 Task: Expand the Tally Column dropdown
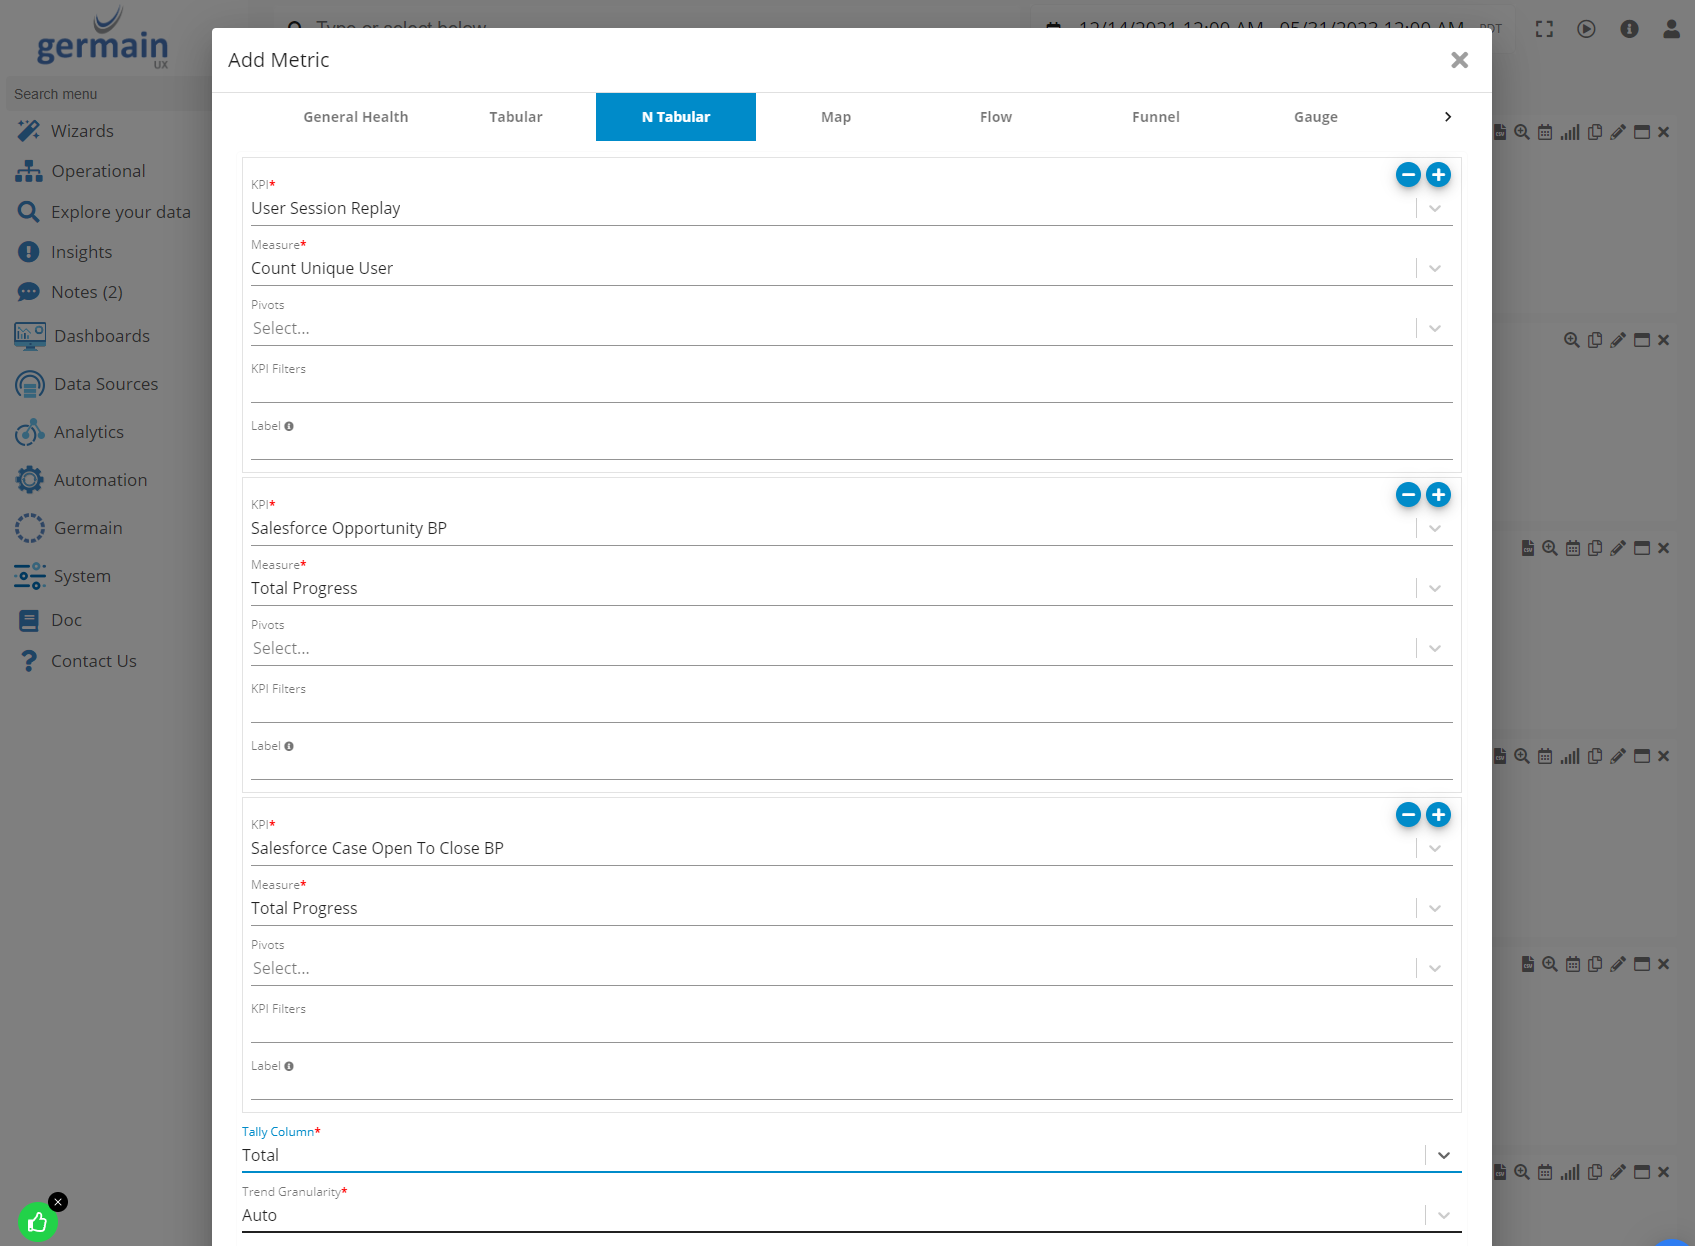[1443, 1155]
